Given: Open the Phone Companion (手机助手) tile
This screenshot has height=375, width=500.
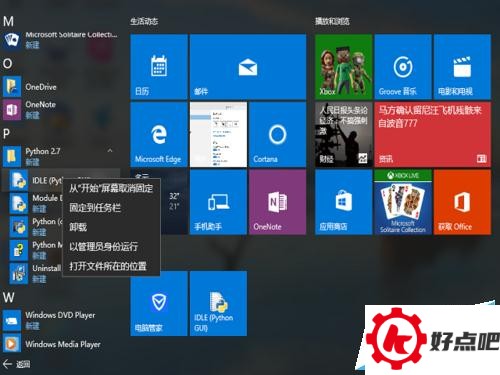Looking at the screenshot, I should 218,202.
